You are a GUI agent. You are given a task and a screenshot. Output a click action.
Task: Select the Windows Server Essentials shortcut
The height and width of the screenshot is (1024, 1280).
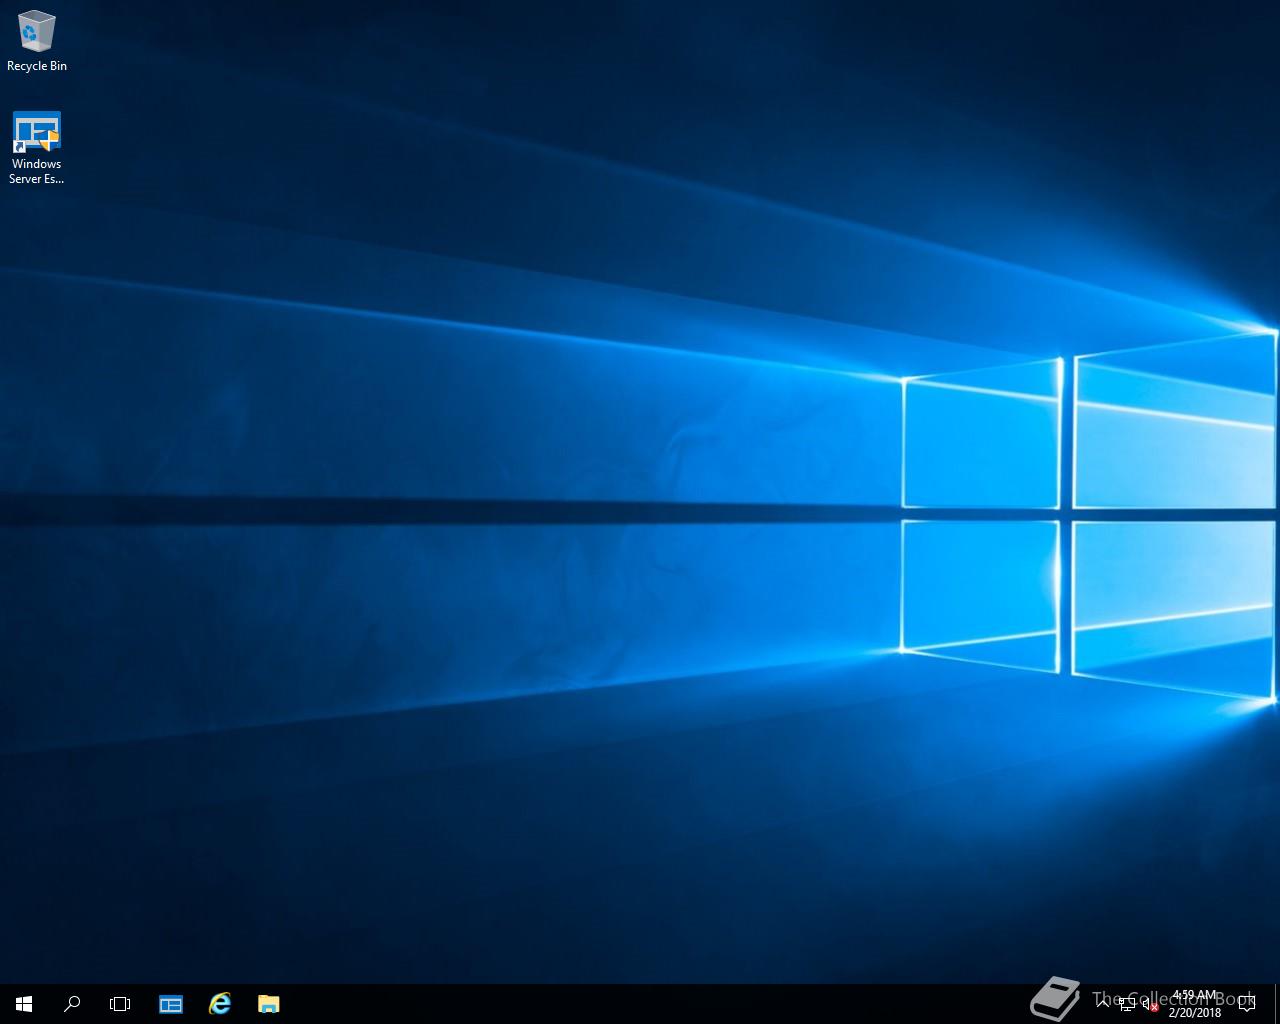click(37, 148)
